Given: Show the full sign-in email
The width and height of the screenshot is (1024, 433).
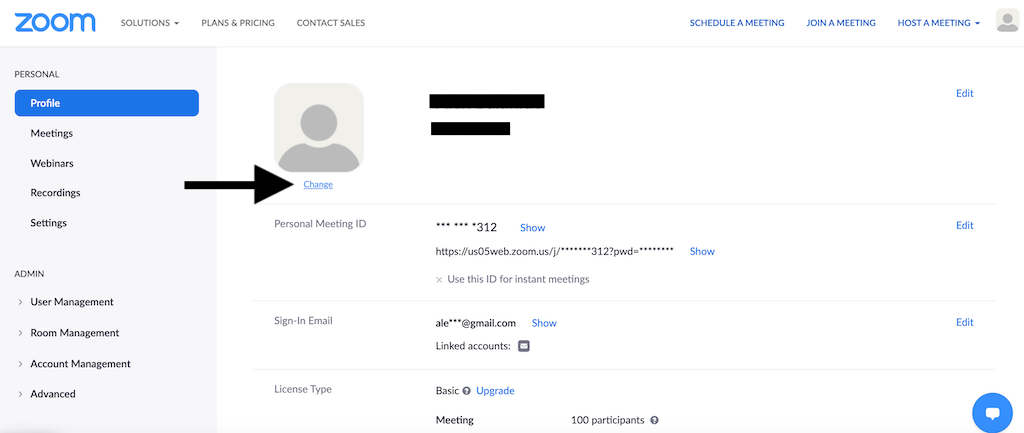Looking at the screenshot, I should point(544,323).
